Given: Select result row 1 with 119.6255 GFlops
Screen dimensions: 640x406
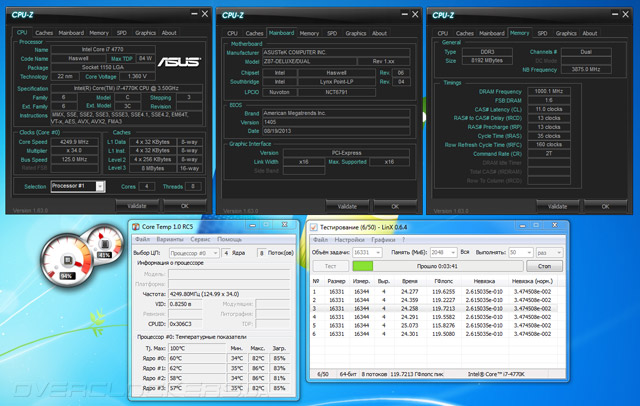Looking at the screenshot, I should tap(433, 292).
